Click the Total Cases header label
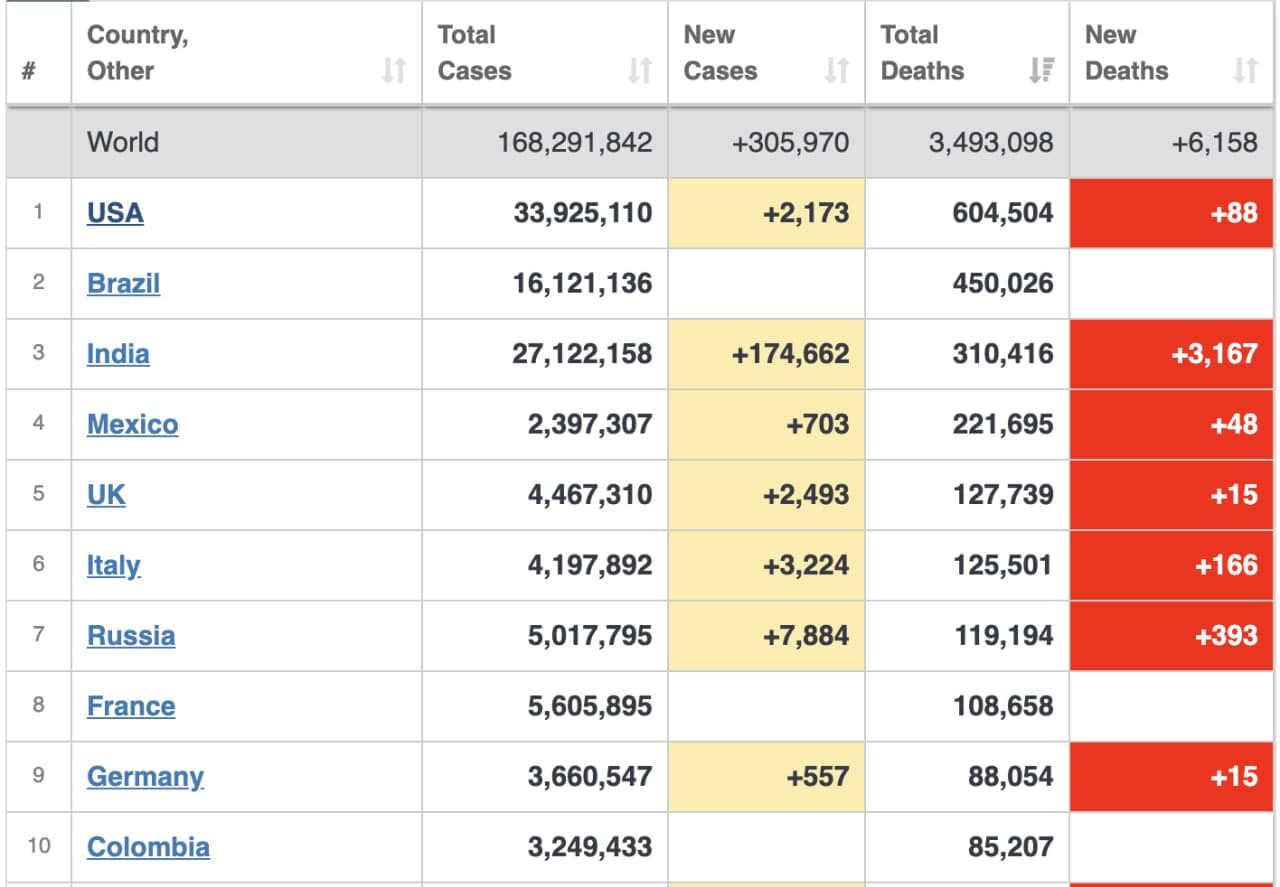Image resolution: width=1280 pixels, height=887 pixels. point(474,53)
